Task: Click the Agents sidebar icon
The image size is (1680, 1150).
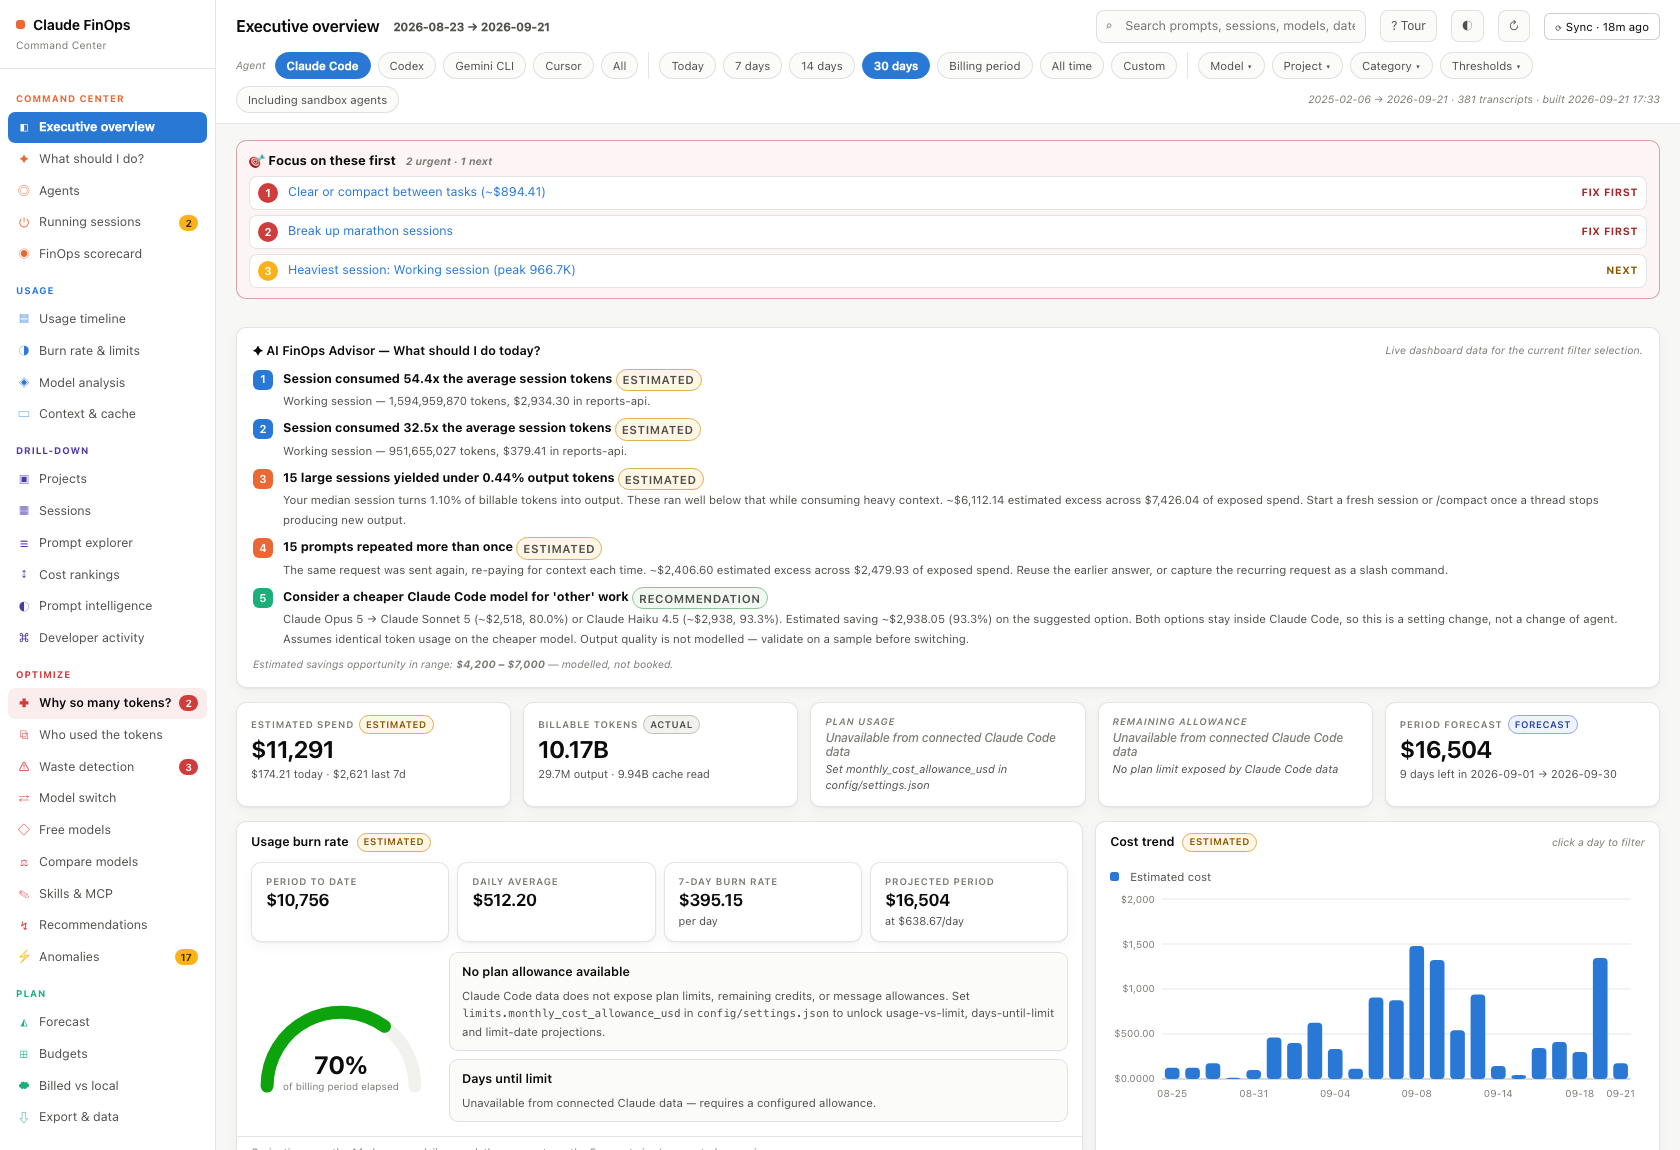Action: [x=24, y=191]
